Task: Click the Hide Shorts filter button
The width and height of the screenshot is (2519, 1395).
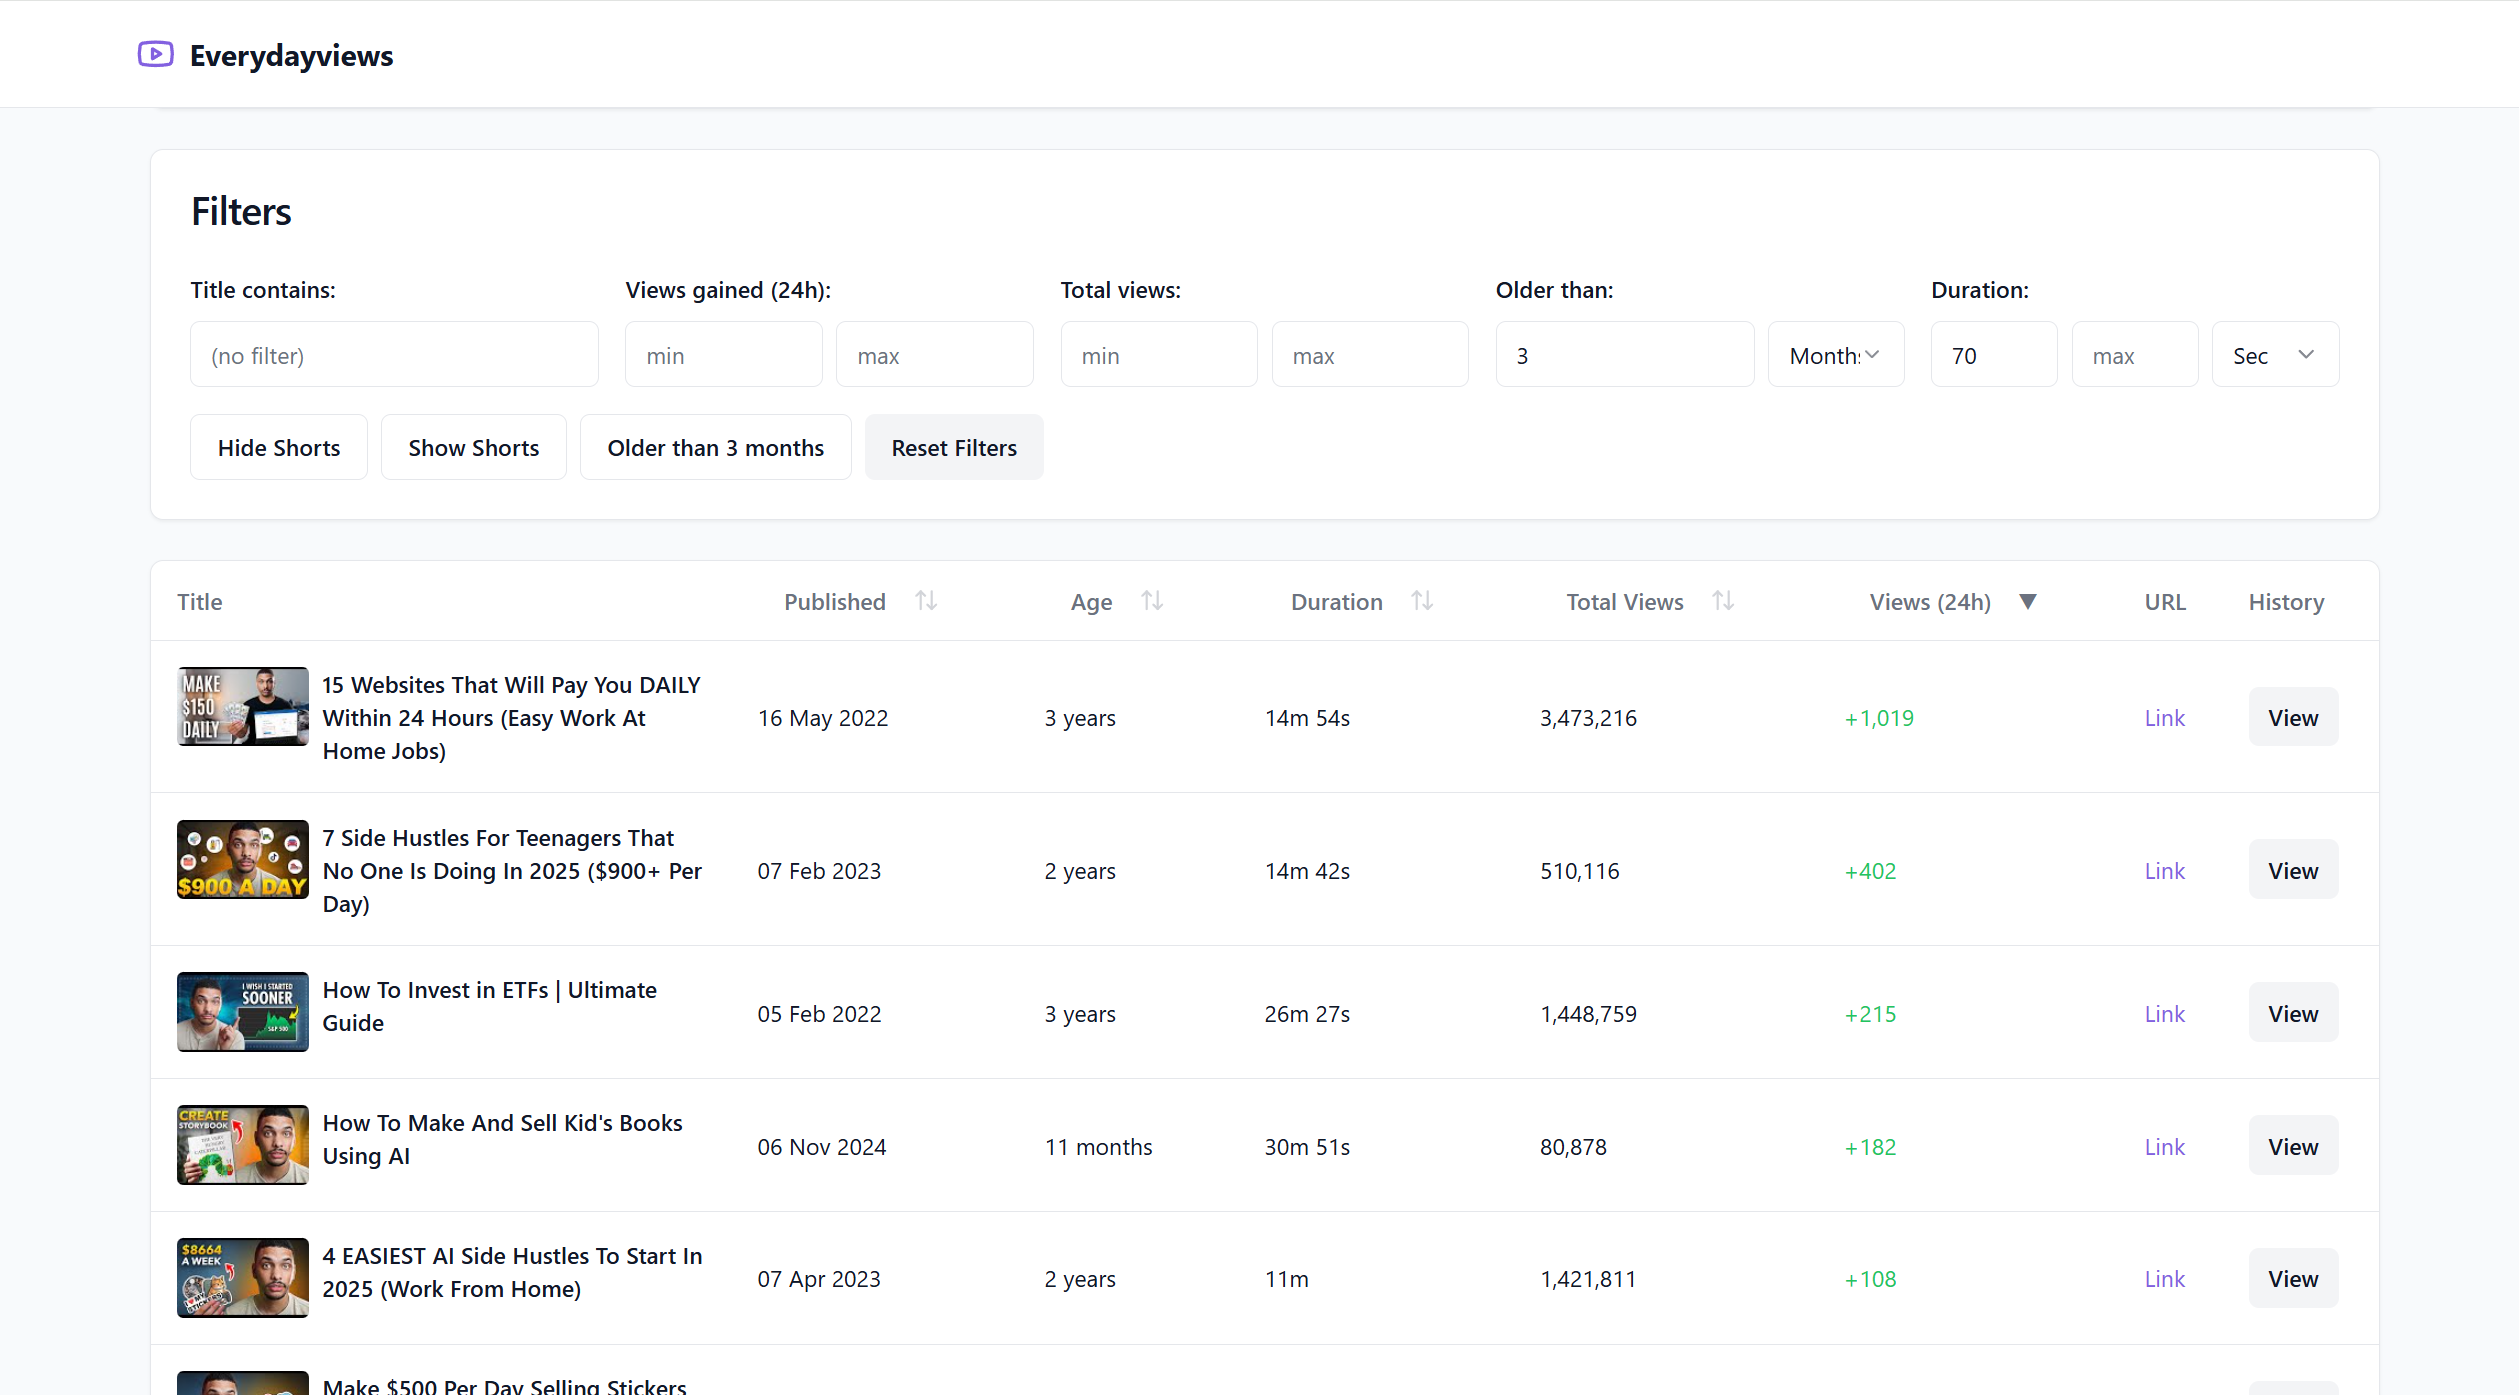Action: (278, 448)
